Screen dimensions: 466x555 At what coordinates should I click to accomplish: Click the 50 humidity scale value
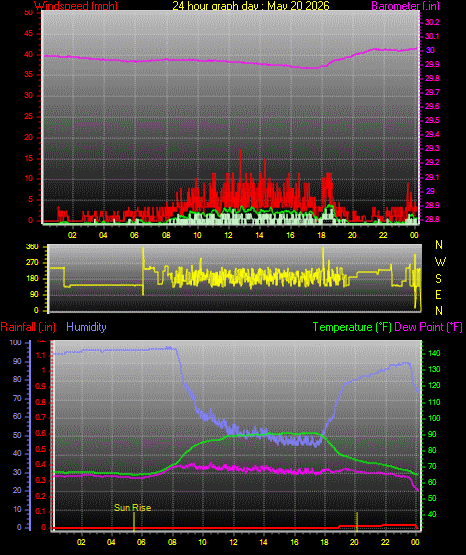[17, 435]
